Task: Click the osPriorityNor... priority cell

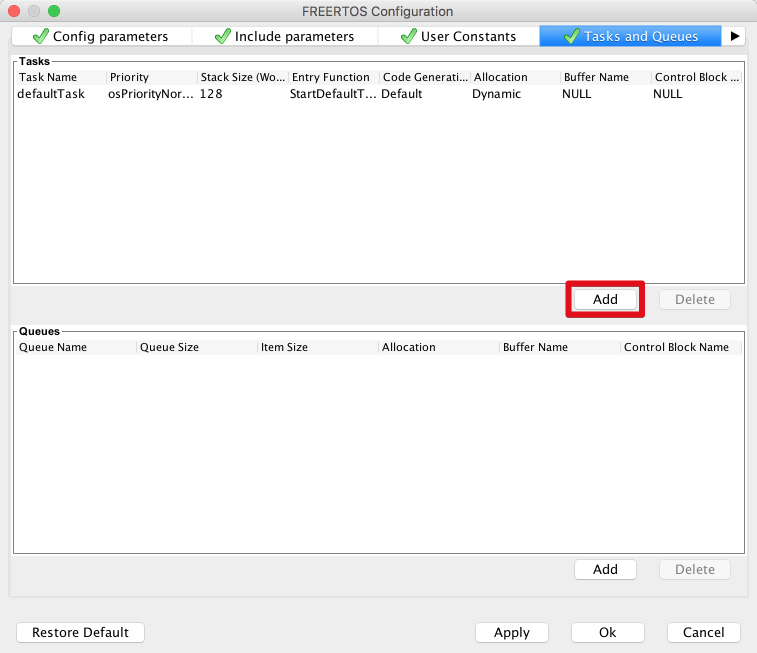Action: tap(151, 94)
